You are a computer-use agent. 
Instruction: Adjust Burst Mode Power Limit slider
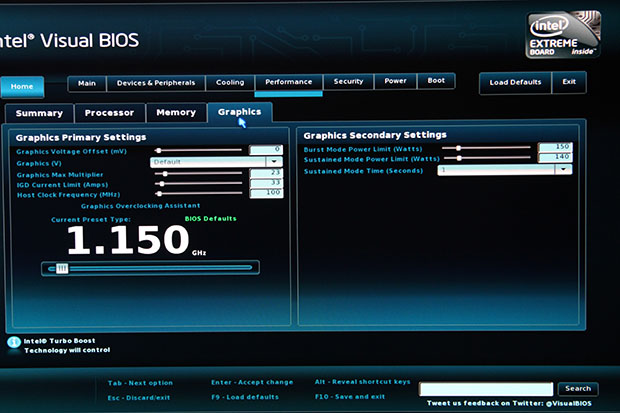(x=486, y=148)
